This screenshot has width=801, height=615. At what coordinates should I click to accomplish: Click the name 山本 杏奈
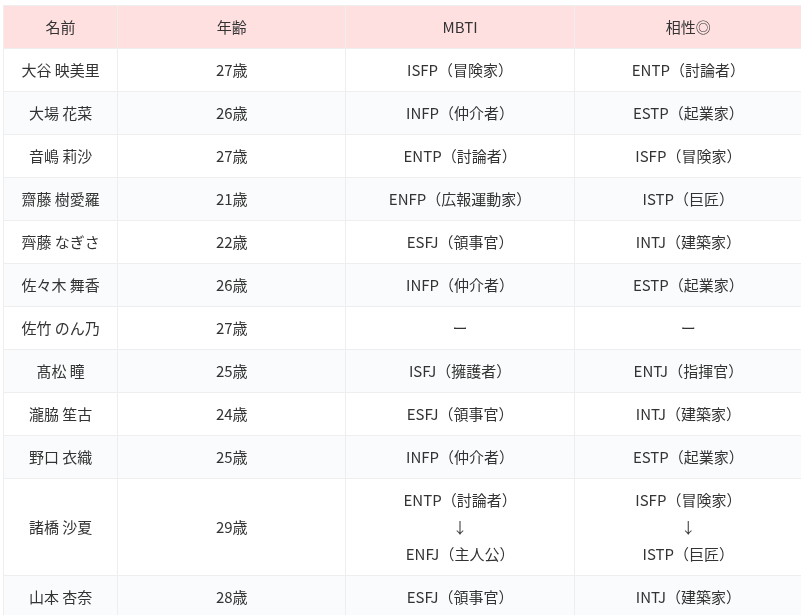(60, 598)
